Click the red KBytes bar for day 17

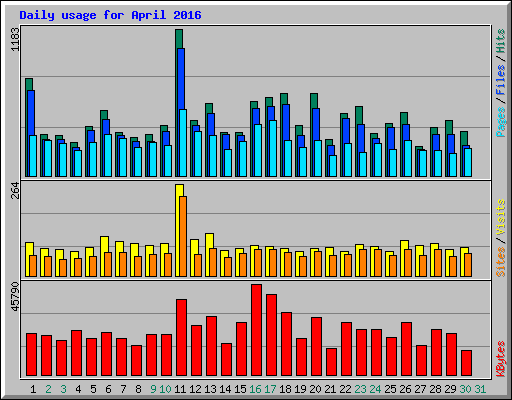(271, 335)
